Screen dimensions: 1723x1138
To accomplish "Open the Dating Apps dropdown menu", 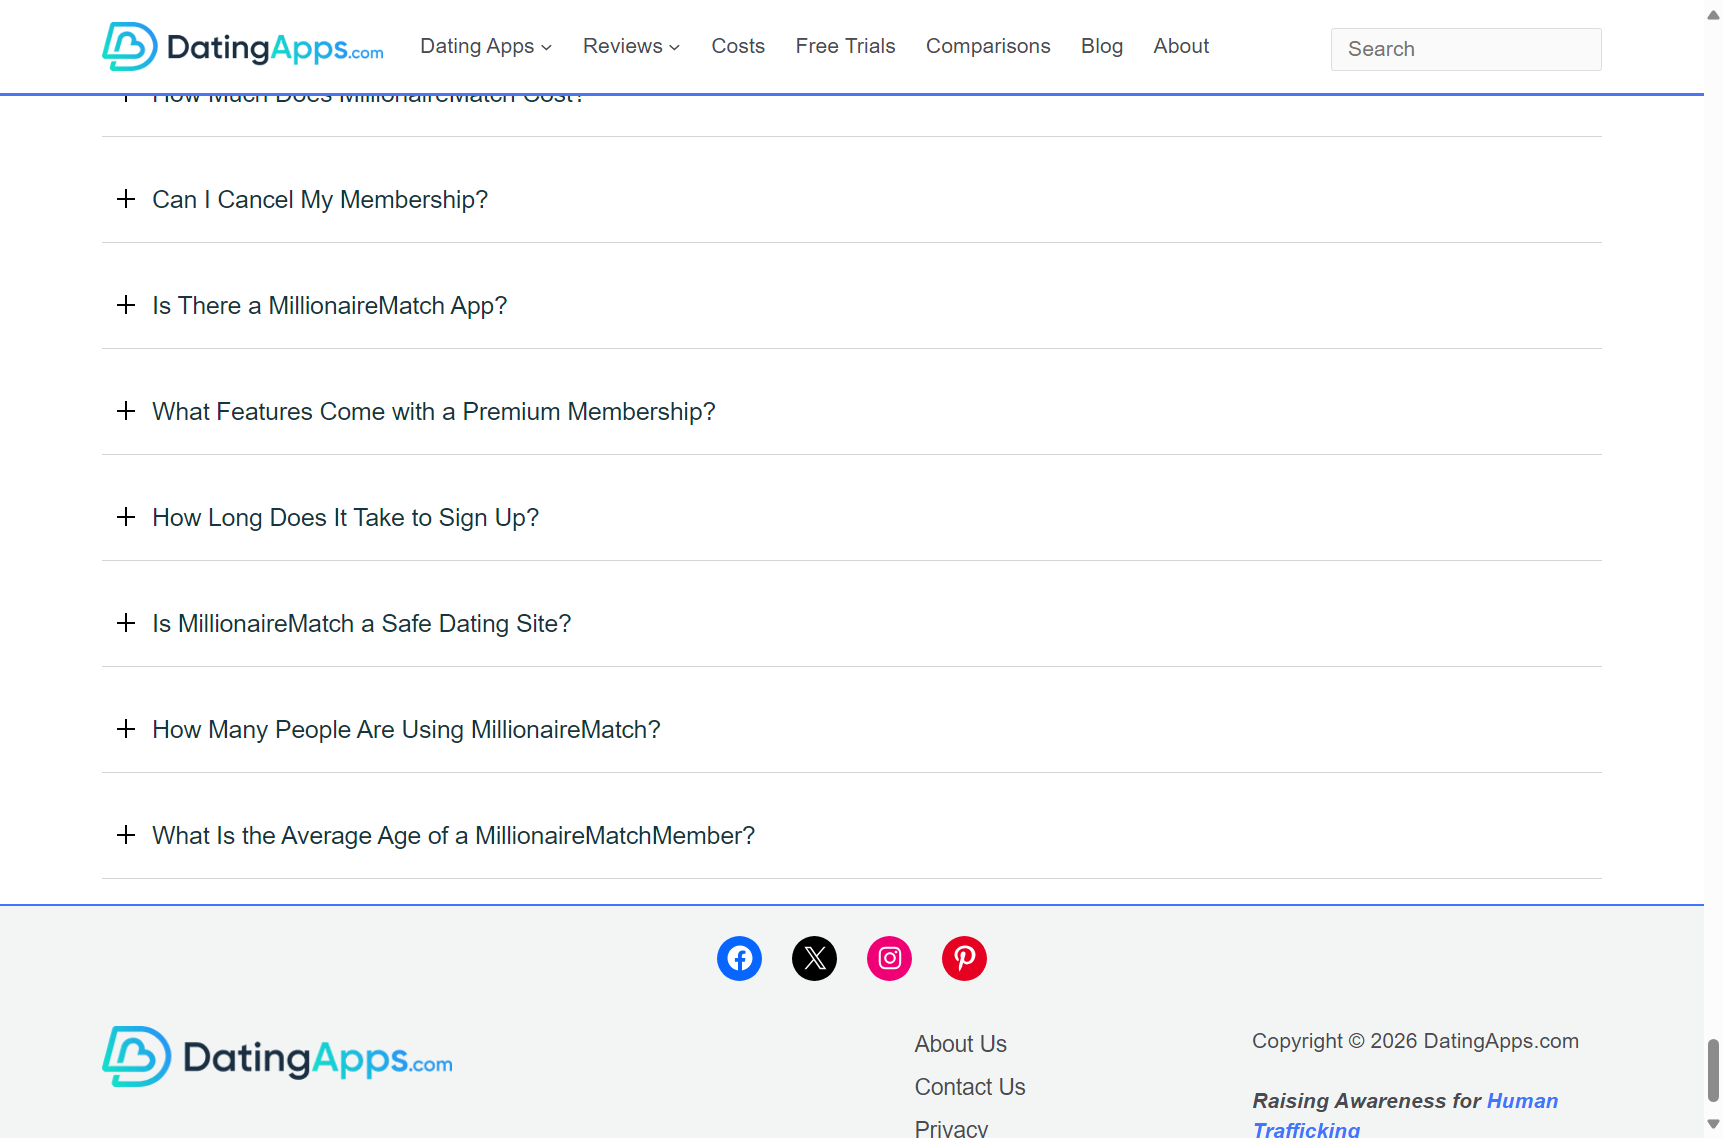I will coord(486,46).
